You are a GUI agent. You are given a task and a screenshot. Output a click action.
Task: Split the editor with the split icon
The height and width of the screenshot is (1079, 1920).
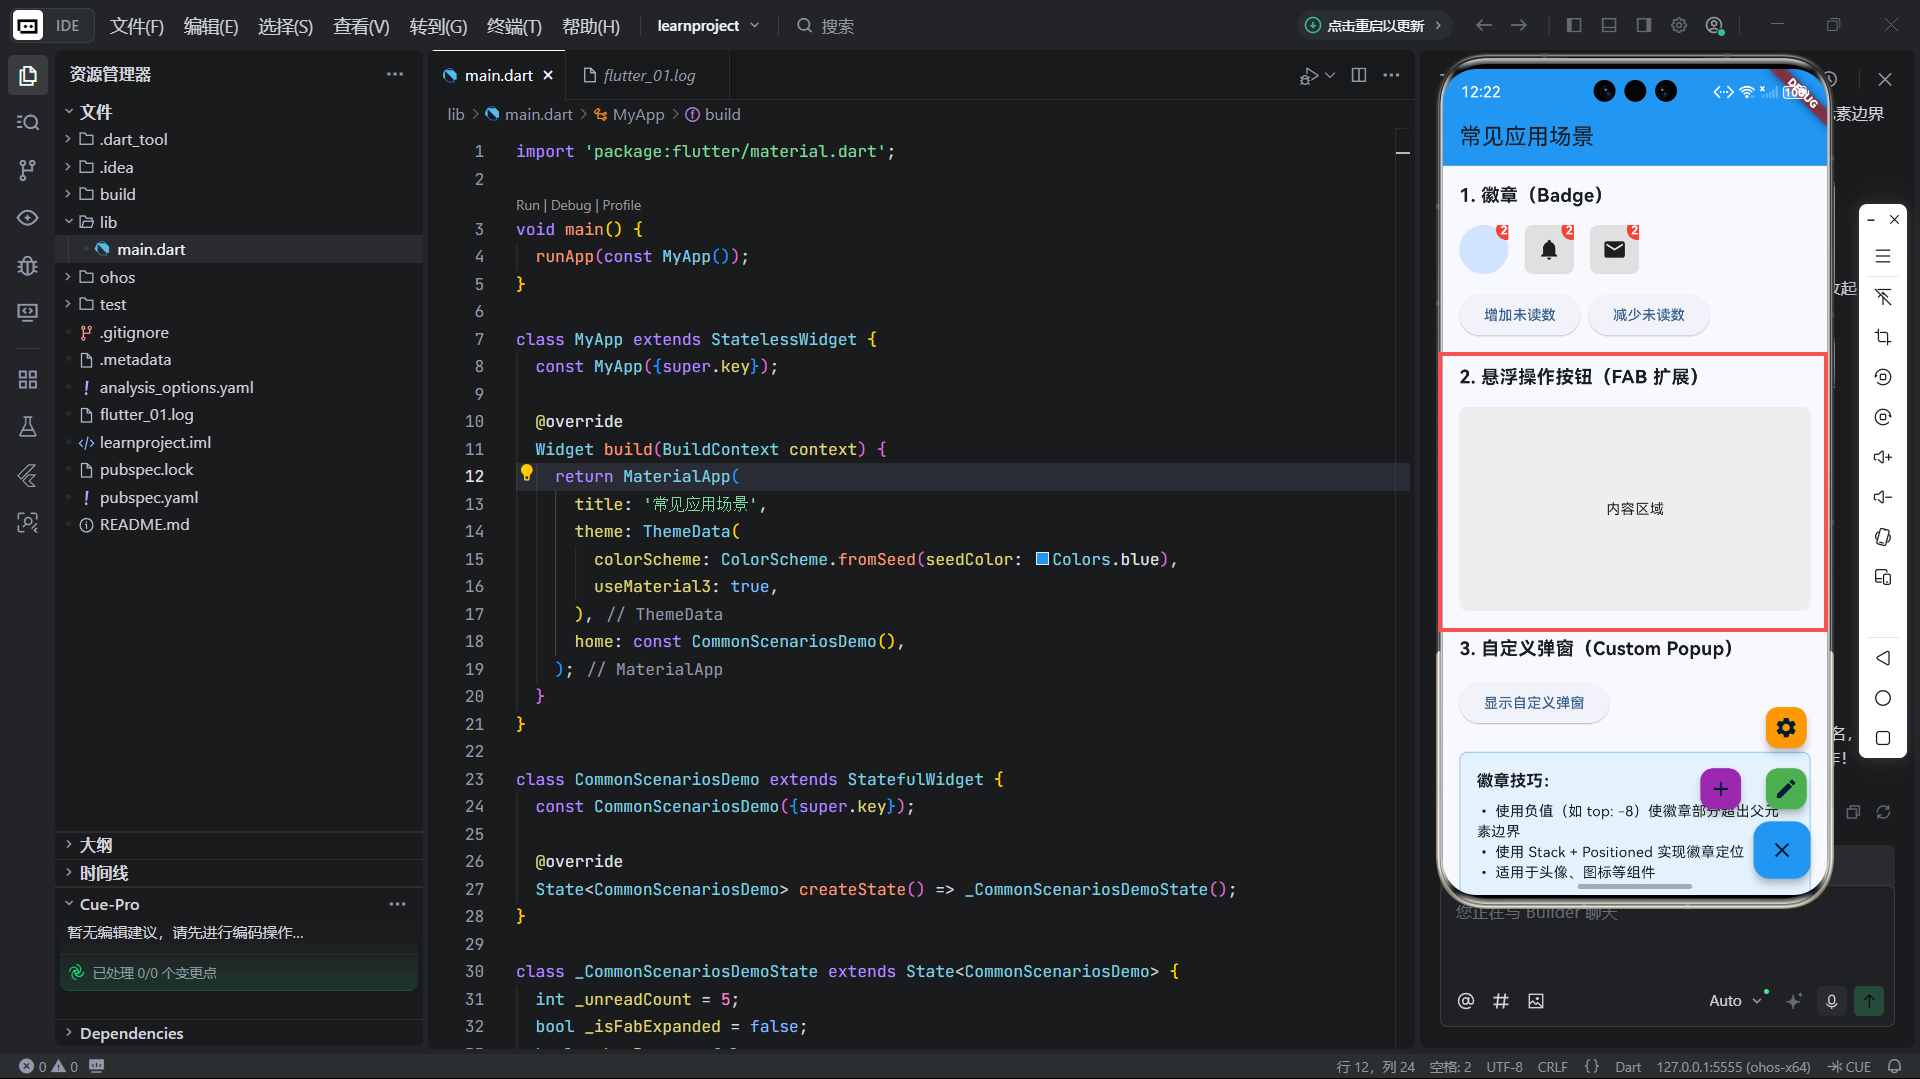[x=1359, y=75]
